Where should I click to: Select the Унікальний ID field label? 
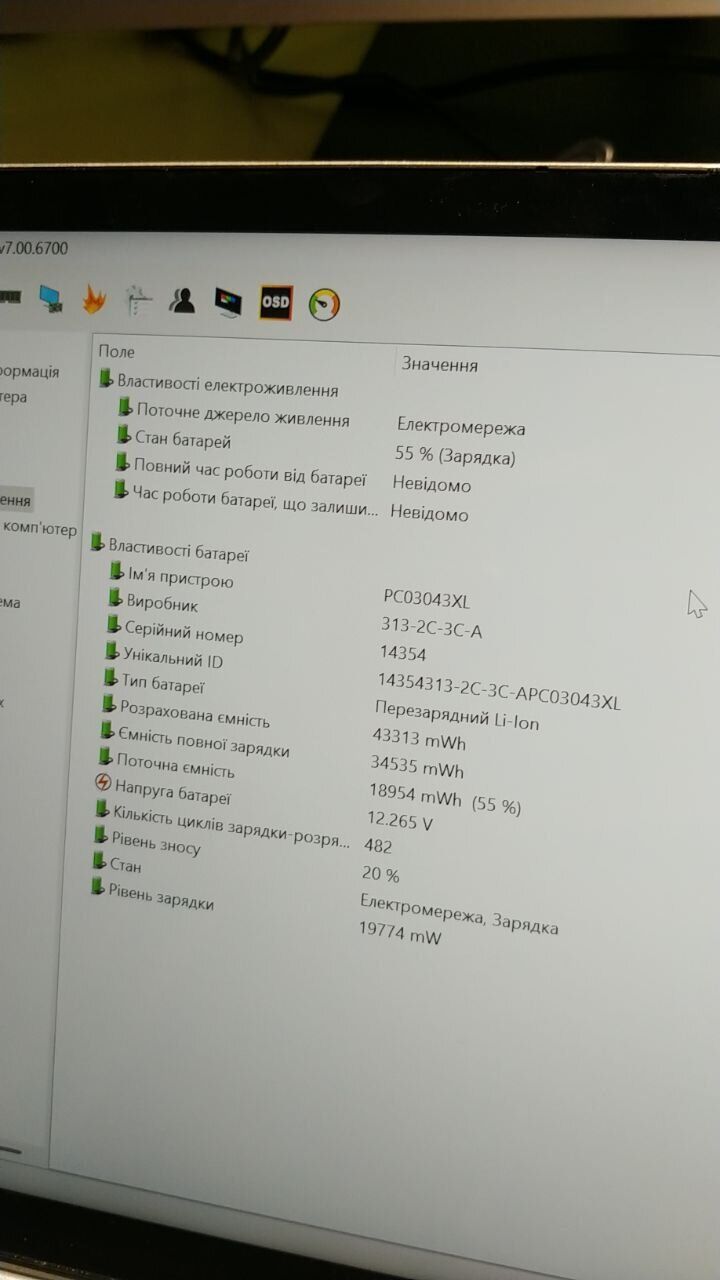[x=172, y=657]
